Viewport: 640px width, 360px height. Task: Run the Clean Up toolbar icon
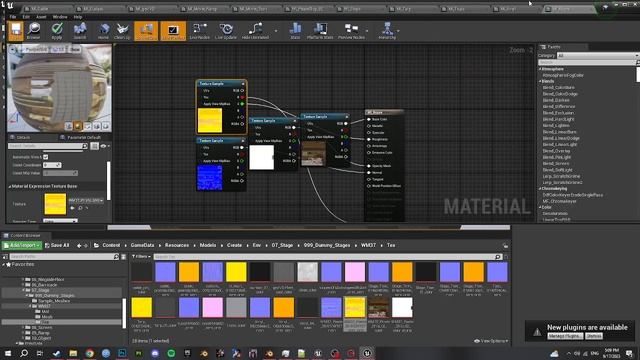122,31
